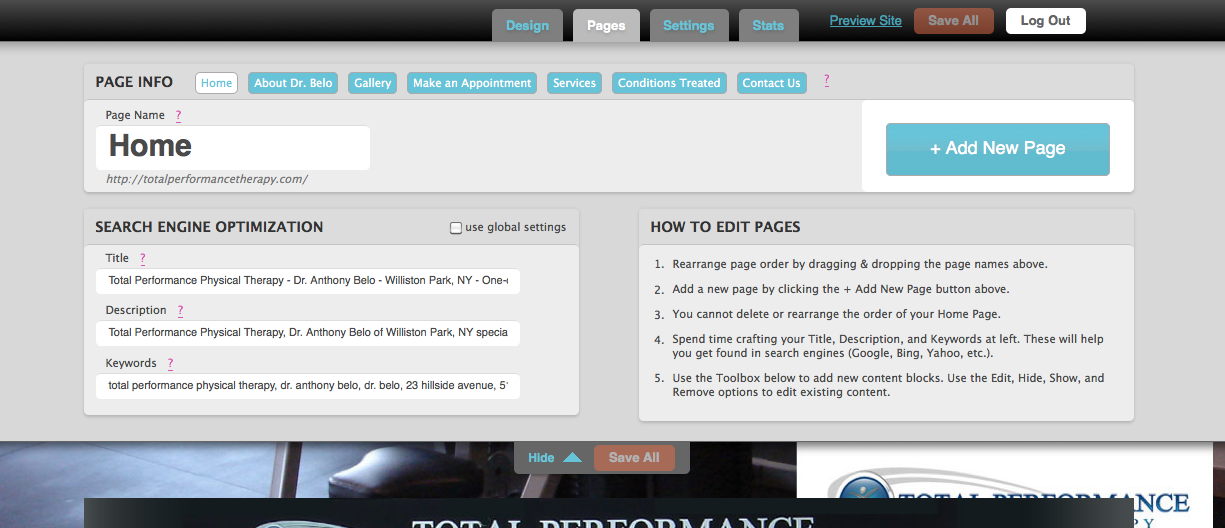Image resolution: width=1225 pixels, height=528 pixels.
Task: Open help icon next to Page Name
Action: coord(178,116)
